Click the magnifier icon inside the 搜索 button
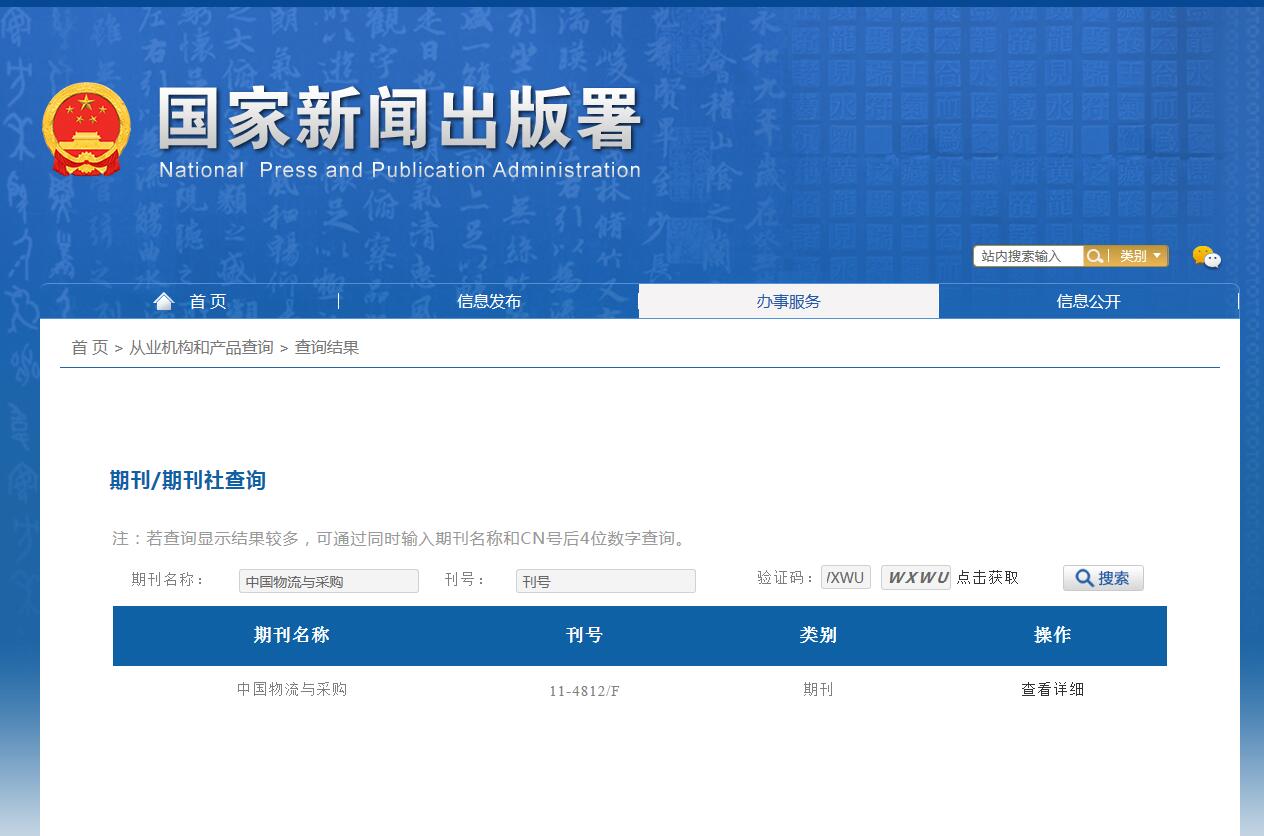Image resolution: width=1264 pixels, height=836 pixels. pos(1082,577)
